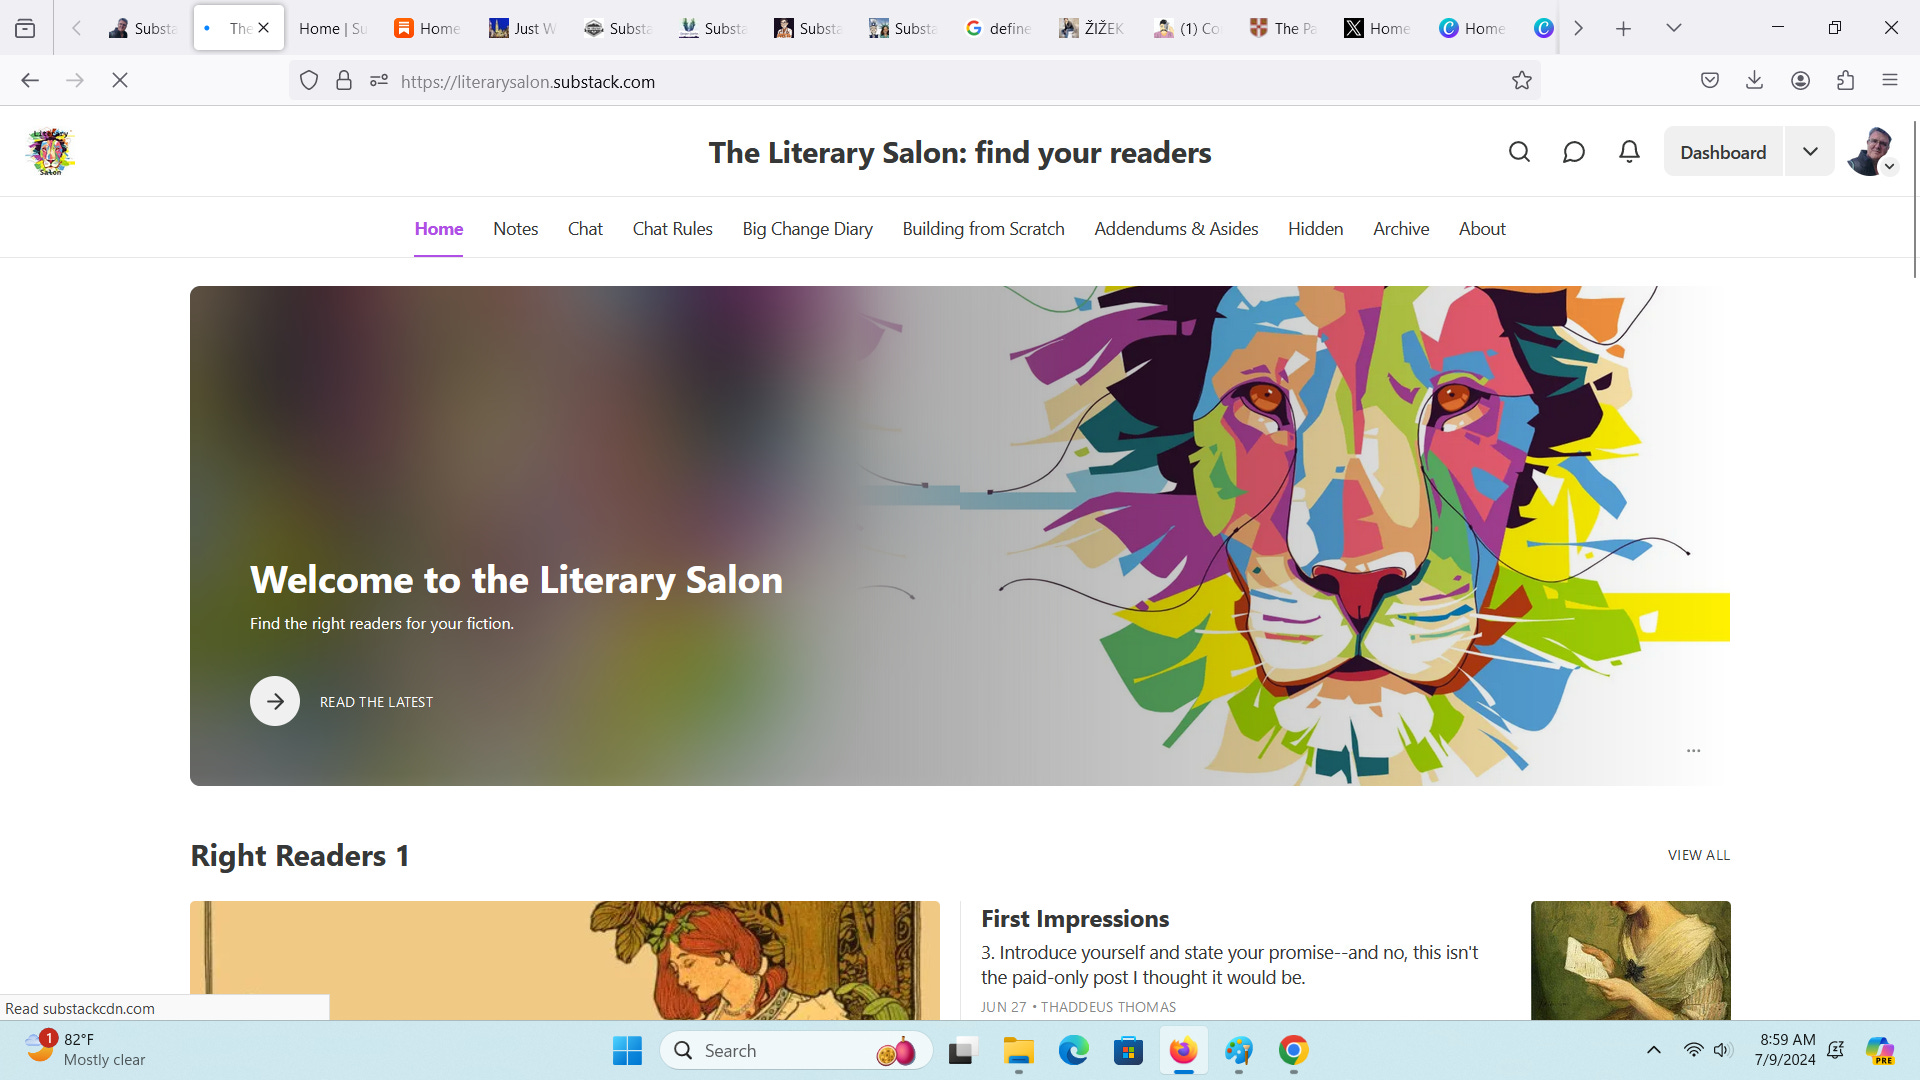Click VIEW ALL beside Right Readers 1
Screen dimensions: 1920x1080
(1698, 855)
